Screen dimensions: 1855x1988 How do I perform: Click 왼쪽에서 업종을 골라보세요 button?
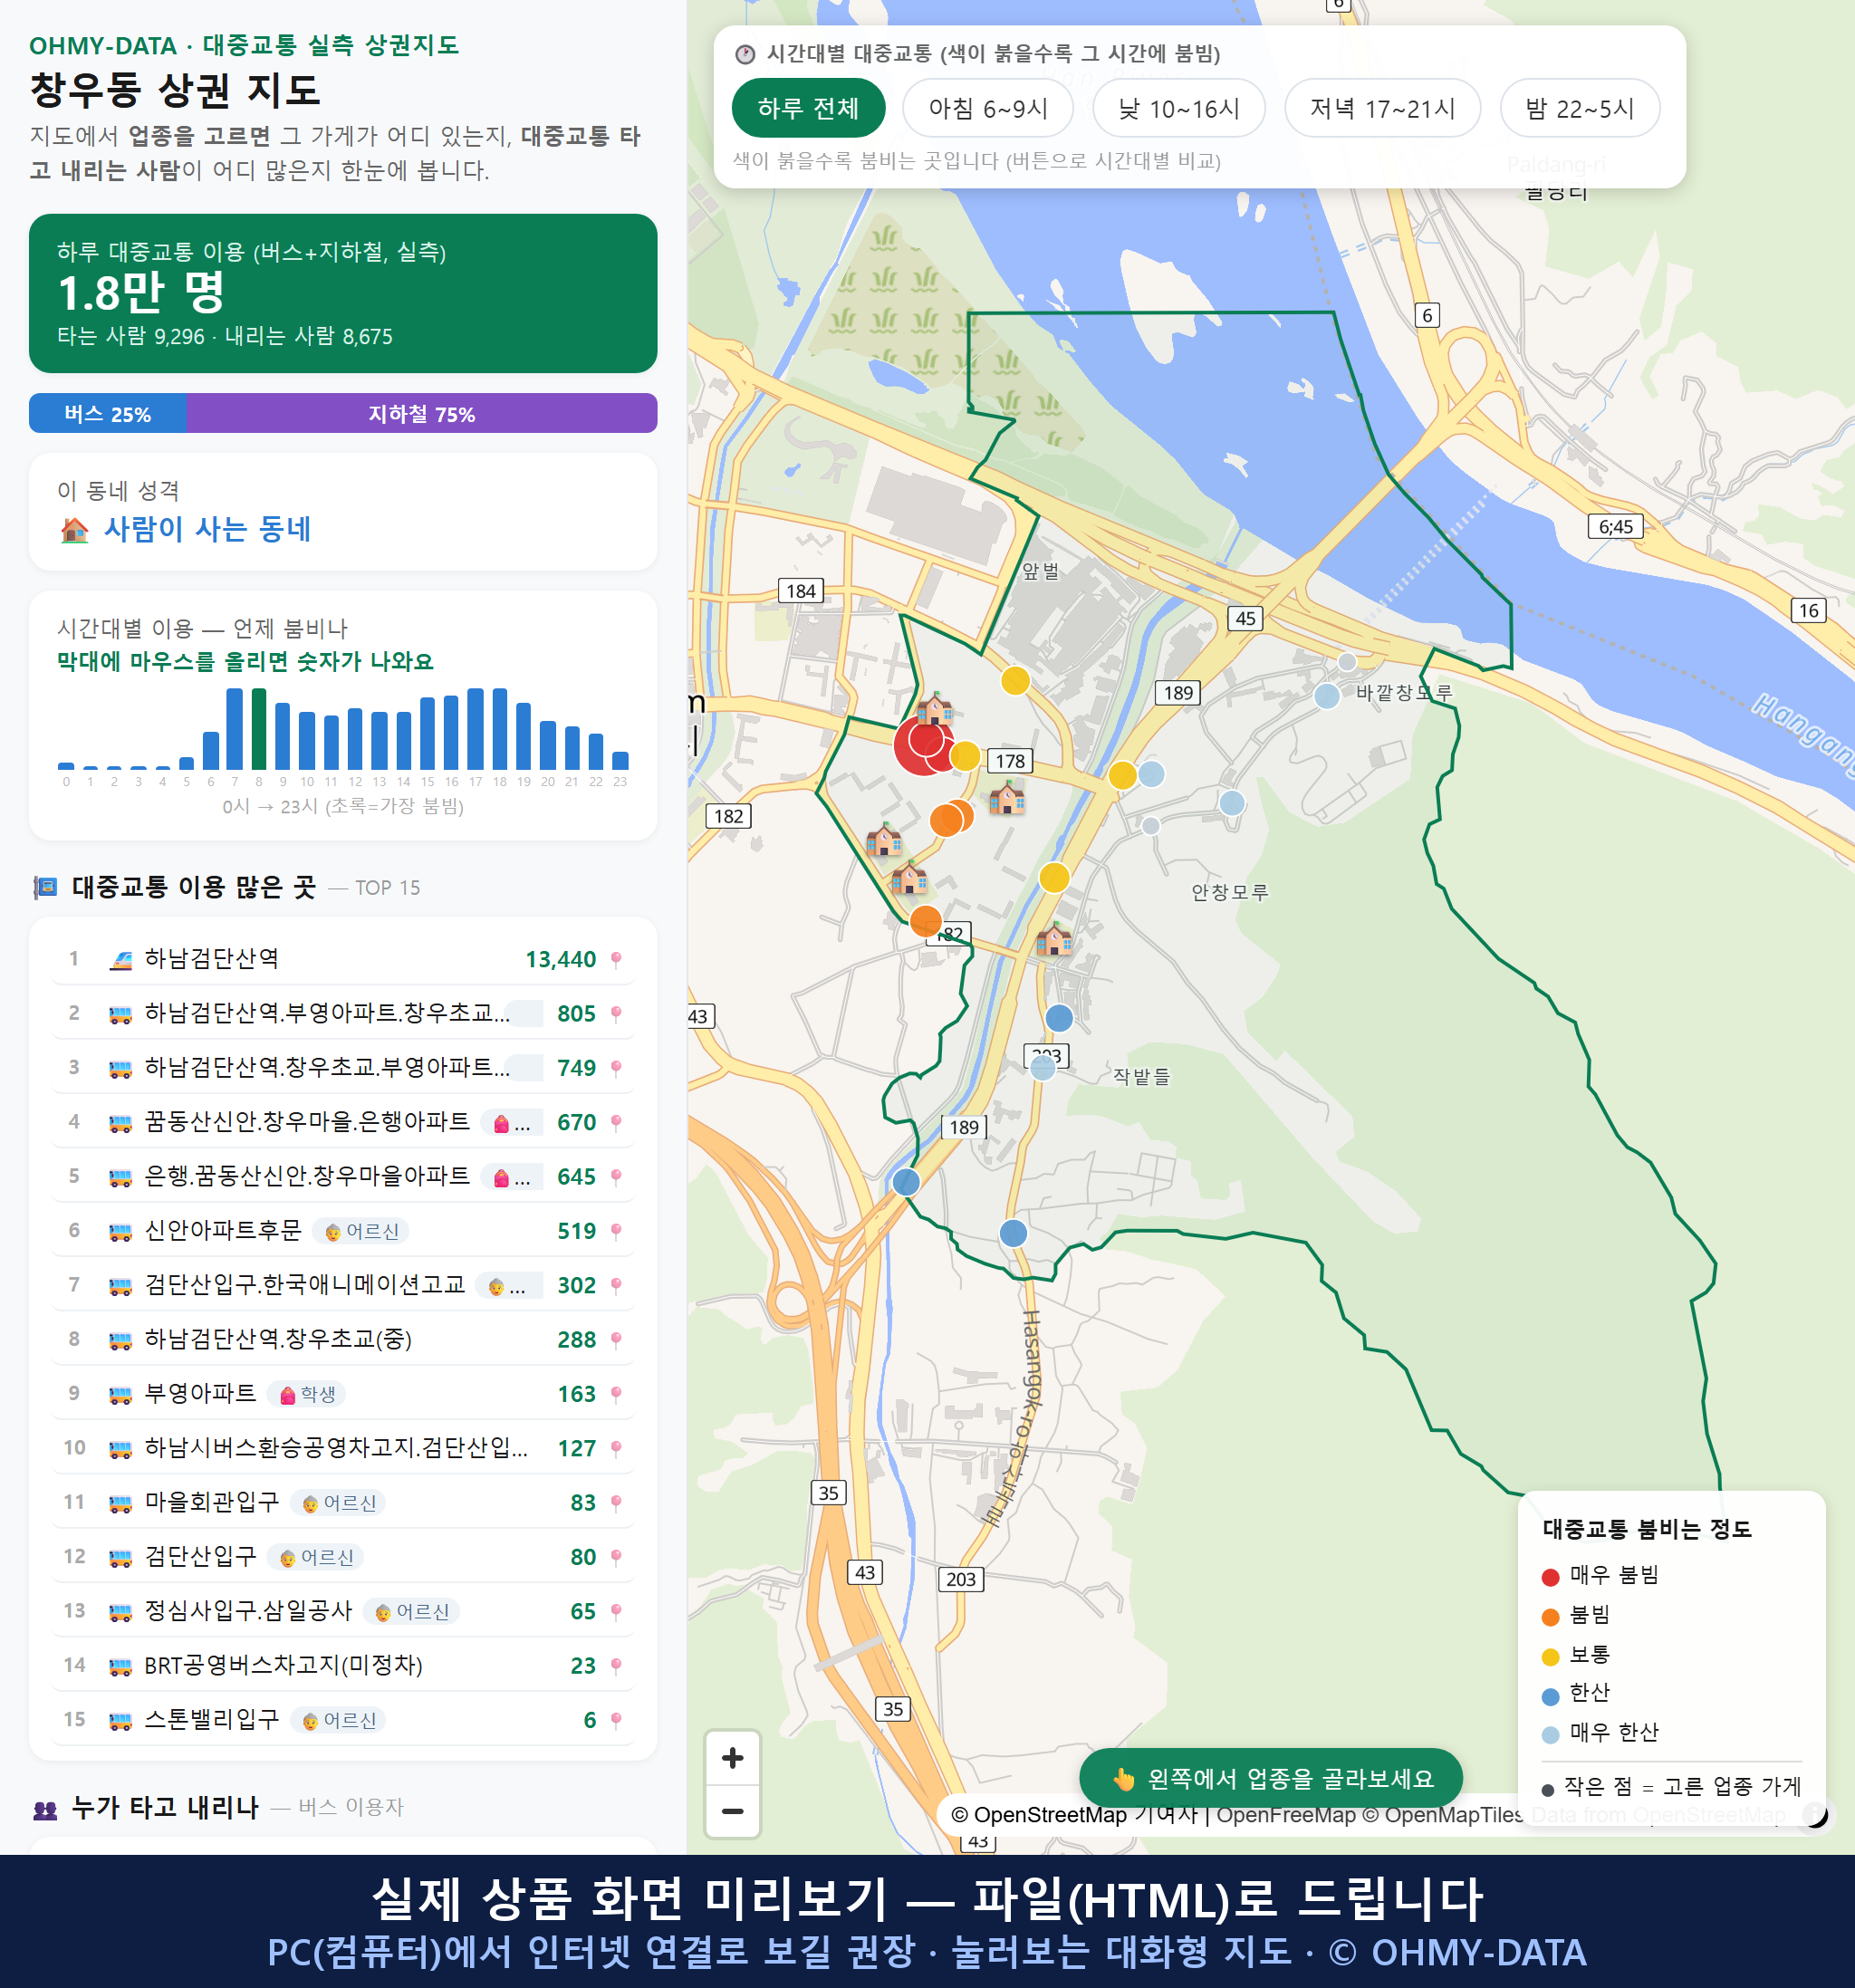[x=1270, y=1778]
